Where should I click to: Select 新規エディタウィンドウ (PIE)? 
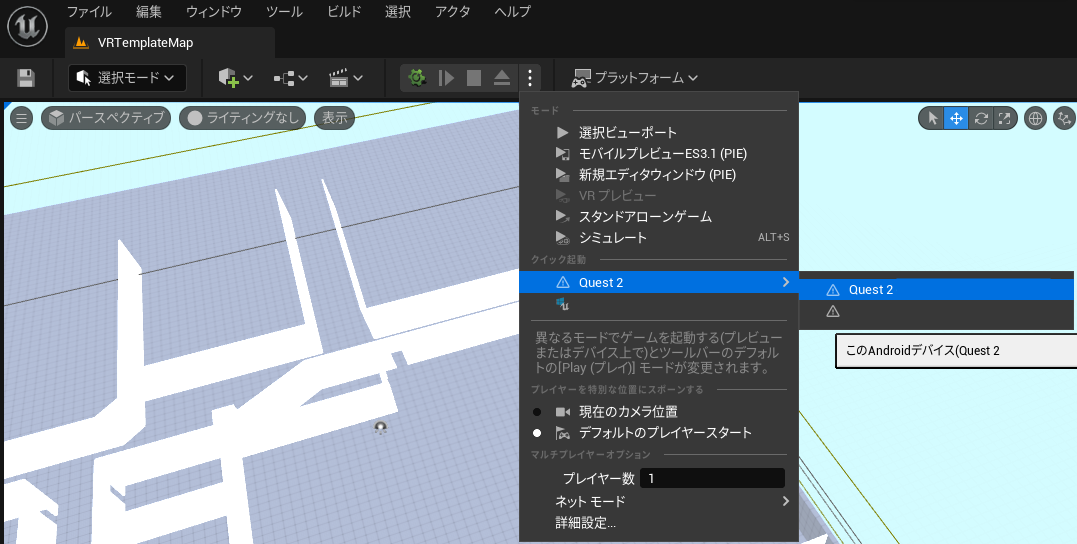click(x=659, y=174)
